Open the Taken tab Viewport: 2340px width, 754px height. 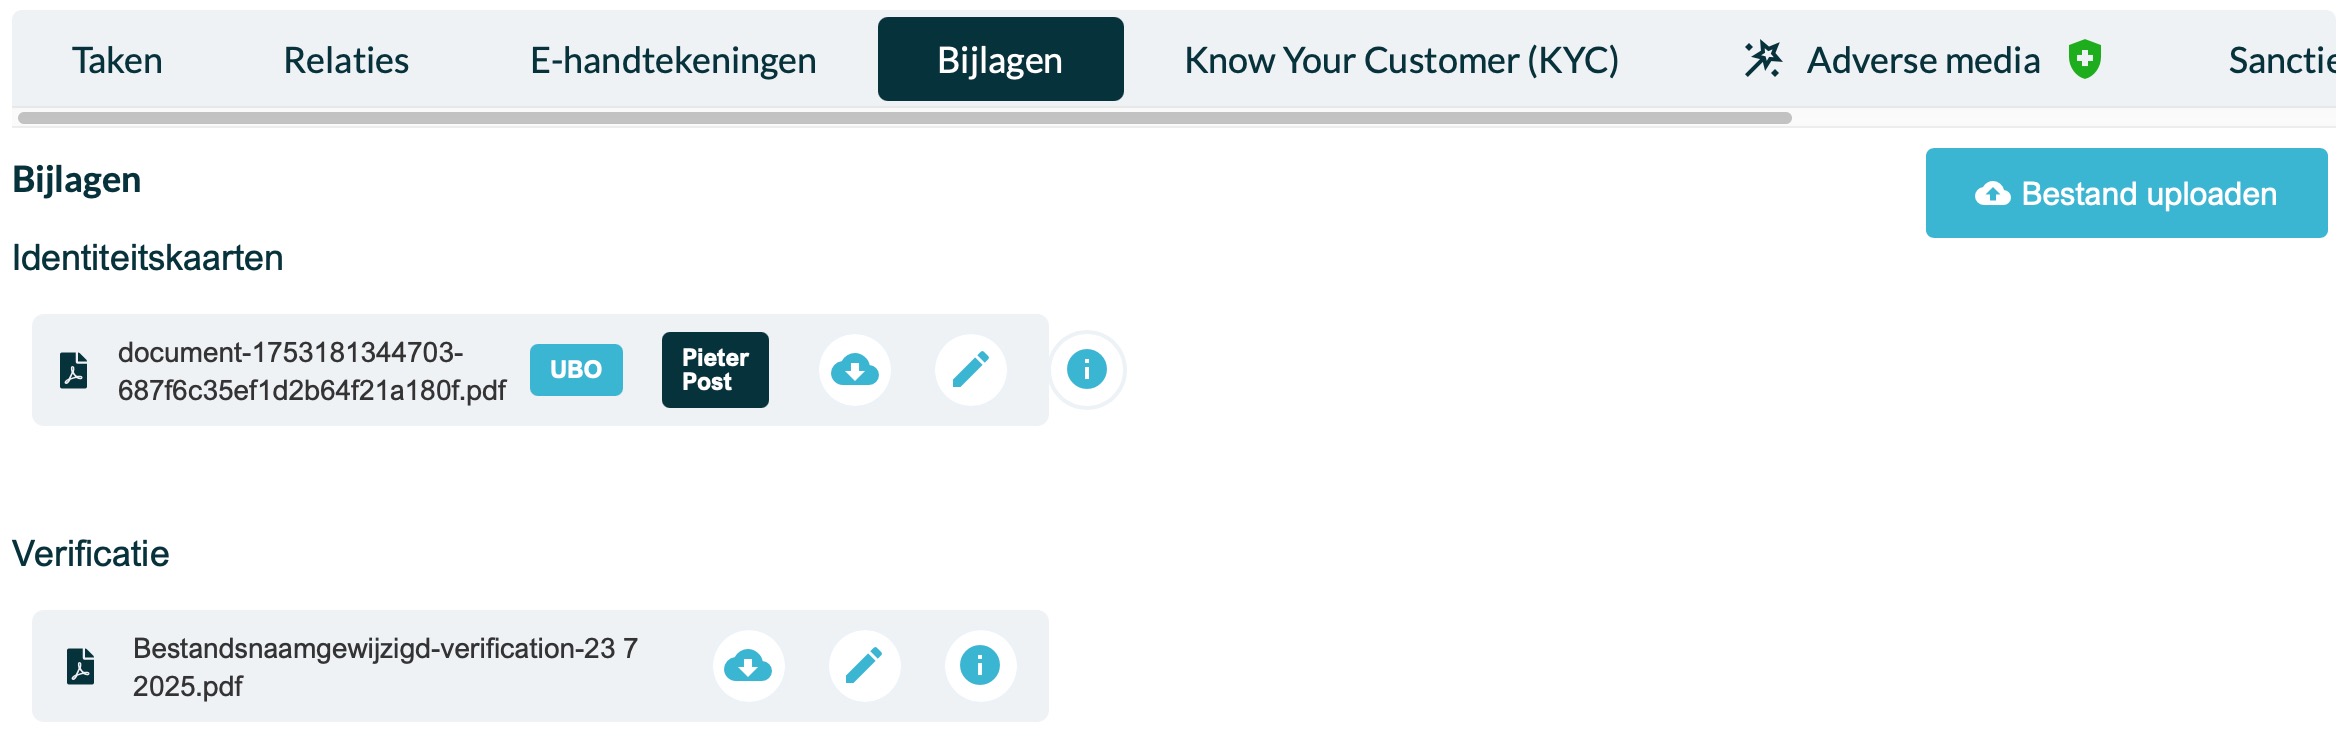pos(117,60)
